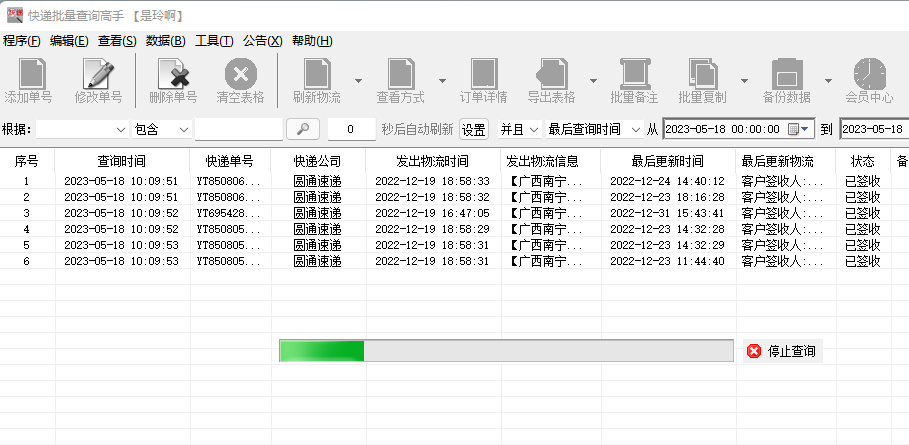Click the 刷新物流 toolbar icon

(317, 74)
